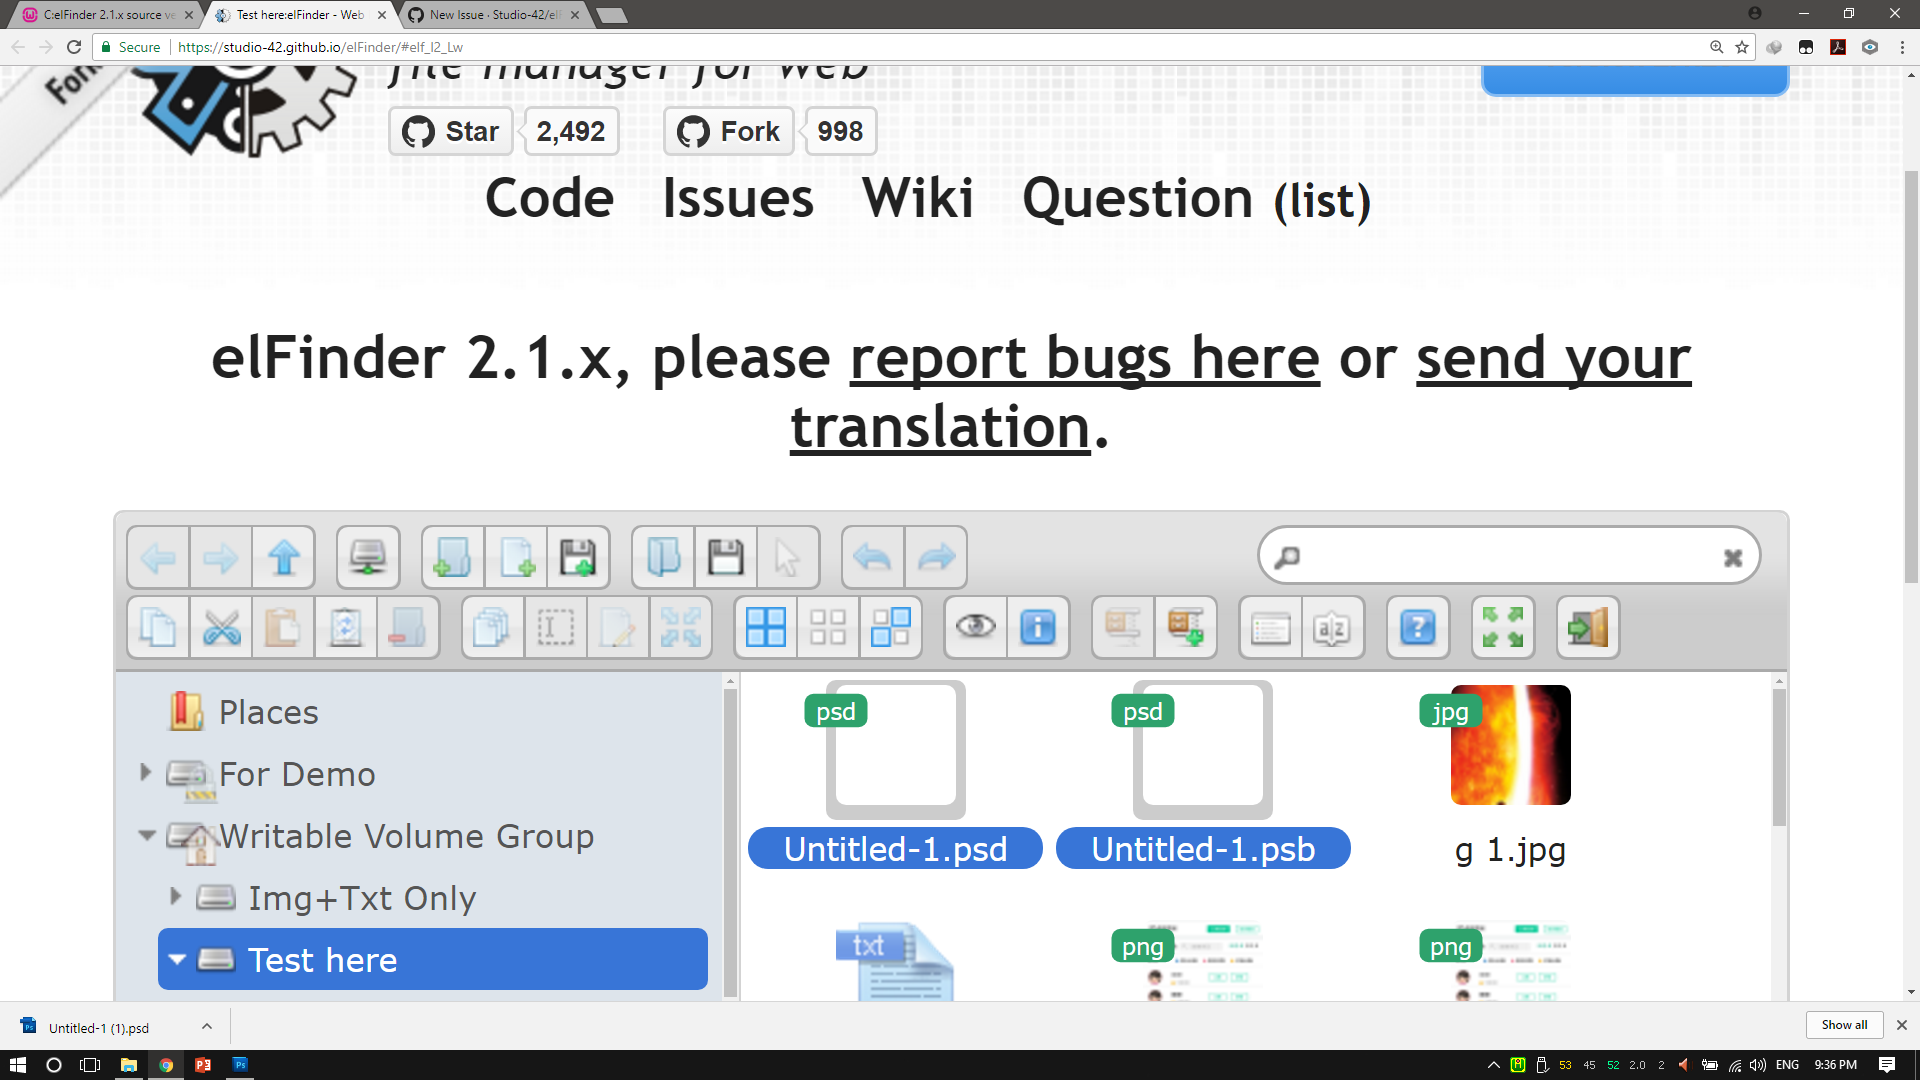Open Quicklook preview with the eye icon
Screen dimensions: 1920x1080
pyautogui.click(x=977, y=627)
